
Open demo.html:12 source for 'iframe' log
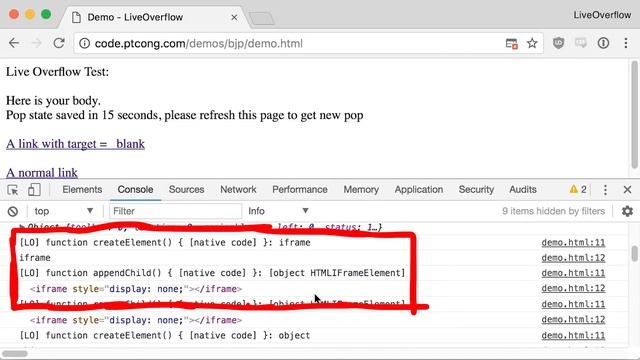573,258
